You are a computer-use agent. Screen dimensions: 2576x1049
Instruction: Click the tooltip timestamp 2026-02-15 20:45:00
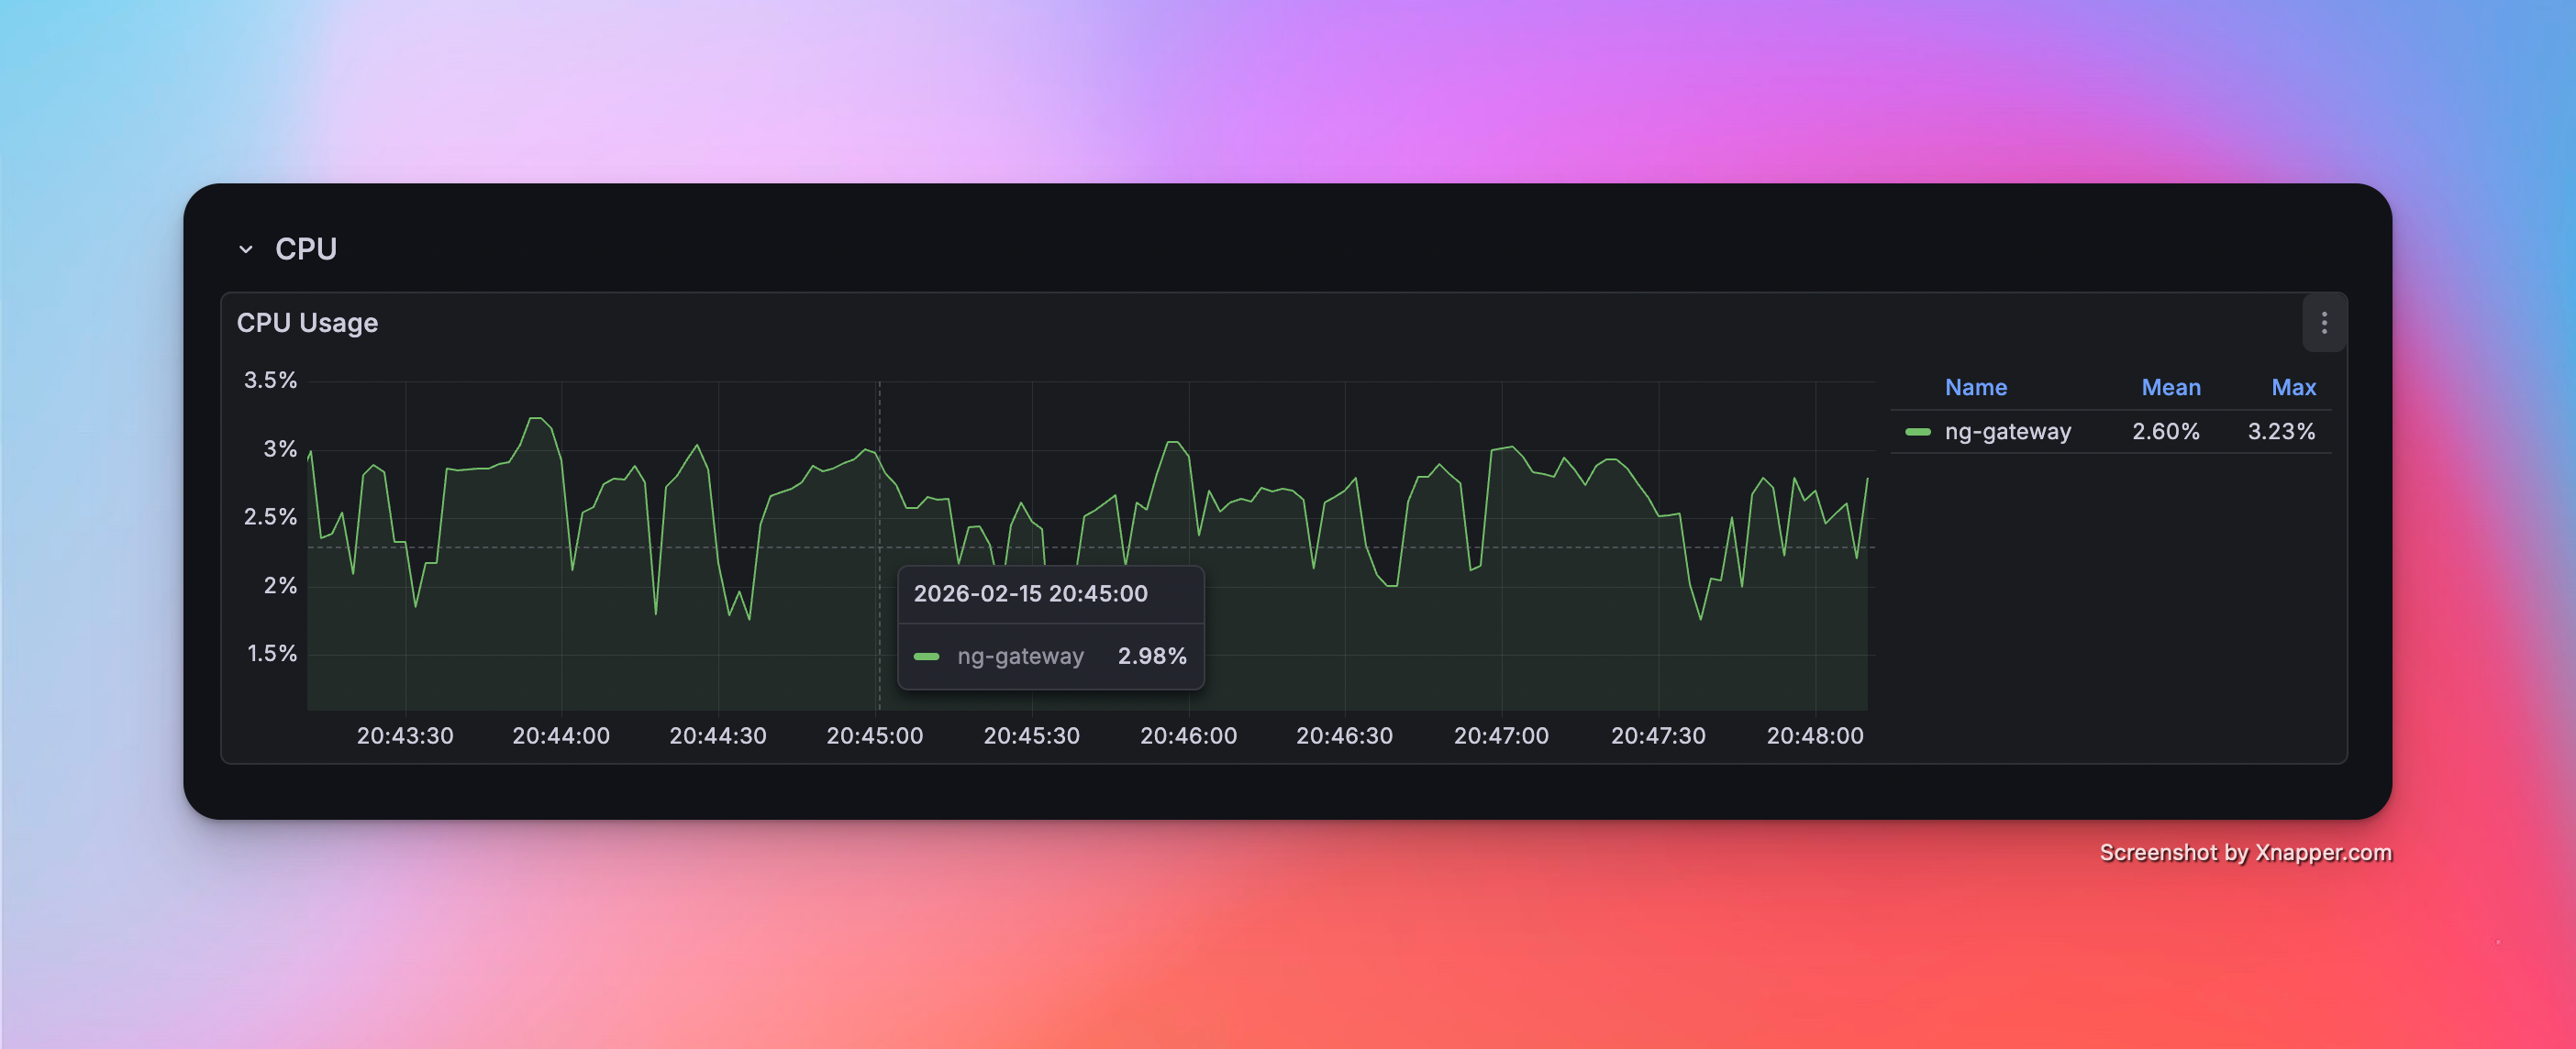[1030, 594]
